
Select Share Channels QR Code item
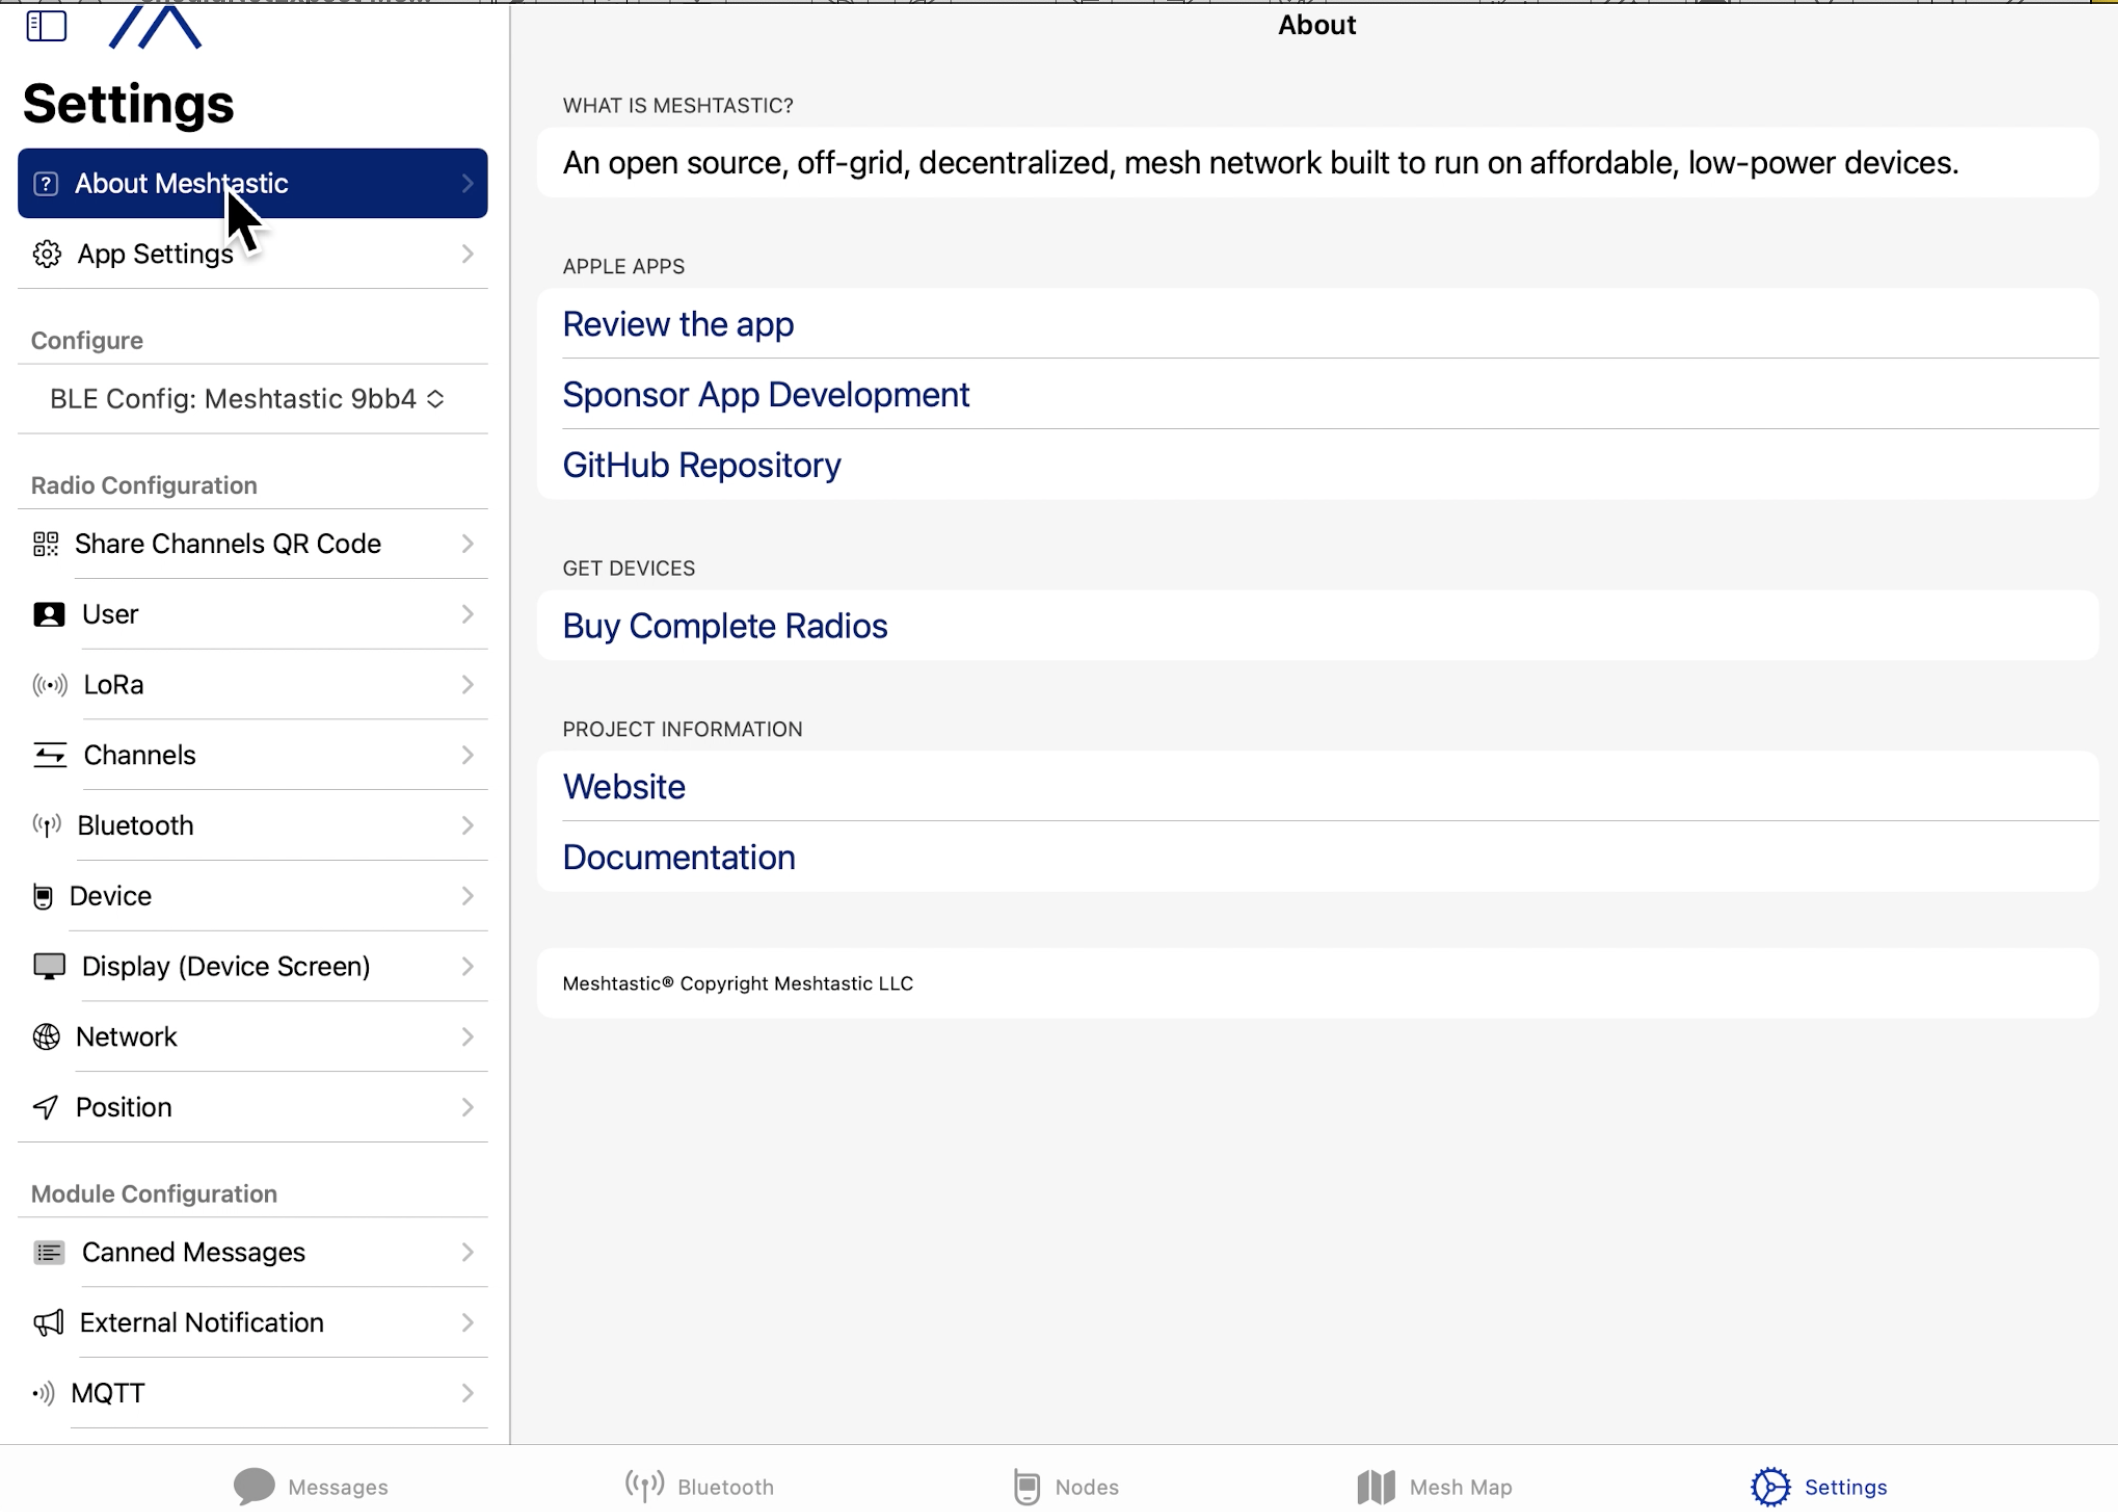point(252,544)
